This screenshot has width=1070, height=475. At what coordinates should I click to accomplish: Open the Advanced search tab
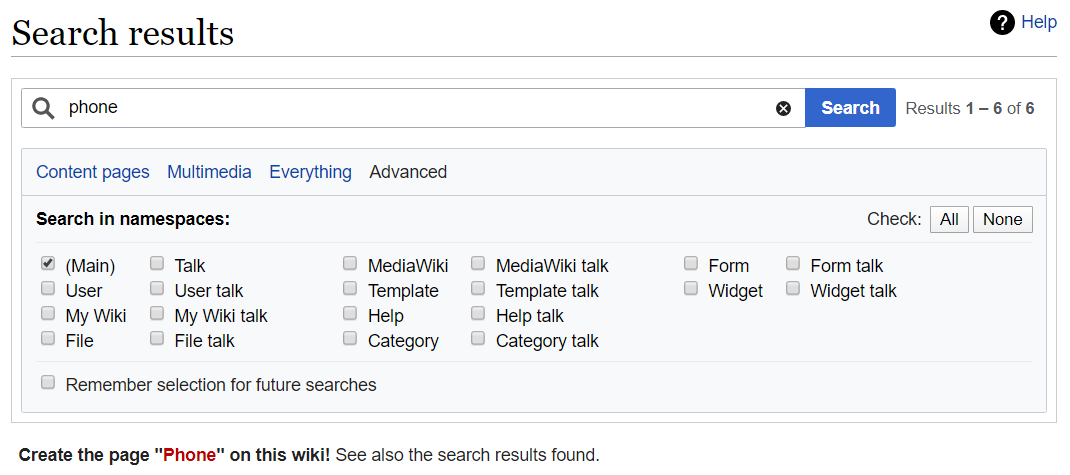tap(408, 172)
